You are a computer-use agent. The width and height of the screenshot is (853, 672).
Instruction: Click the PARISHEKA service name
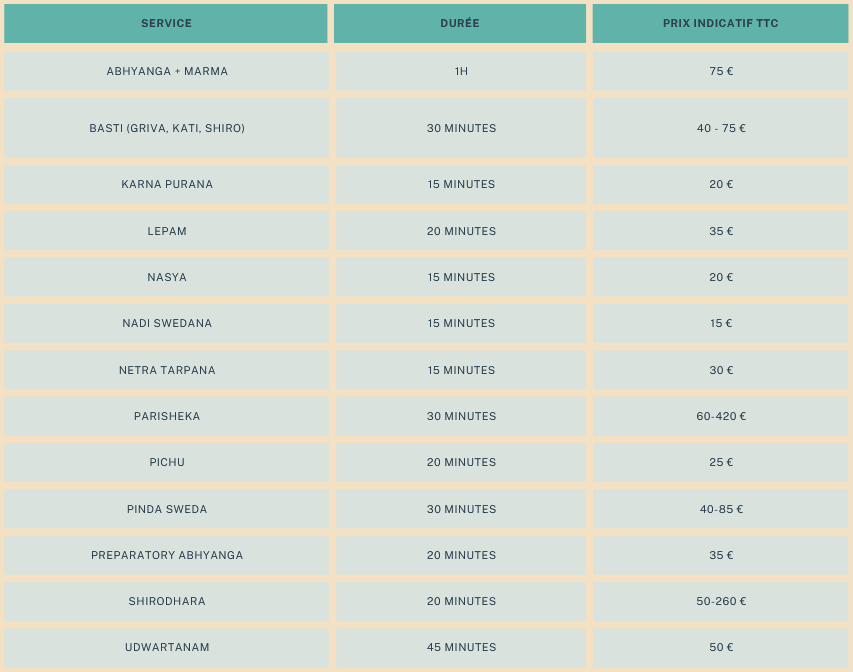(167, 416)
